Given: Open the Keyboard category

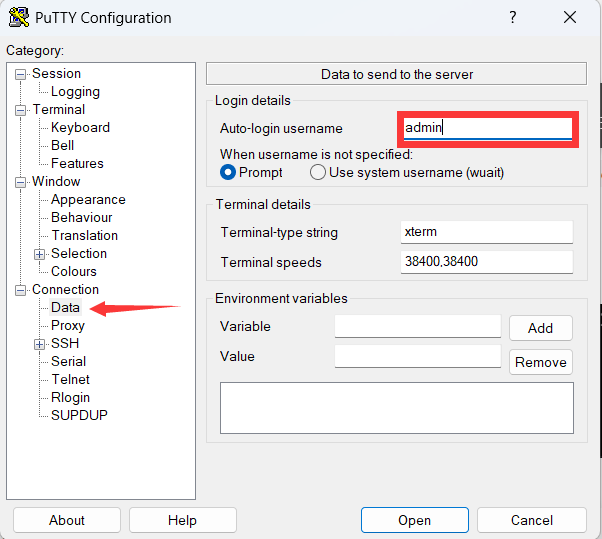Looking at the screenshot, I should (80, 127).
